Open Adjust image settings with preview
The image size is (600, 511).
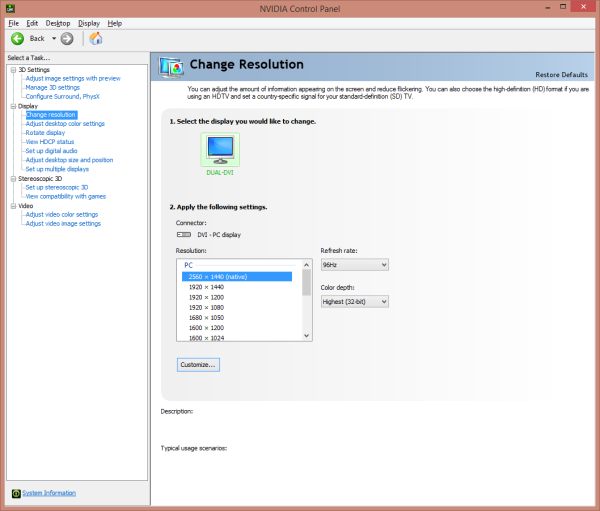tap(73, 78)
